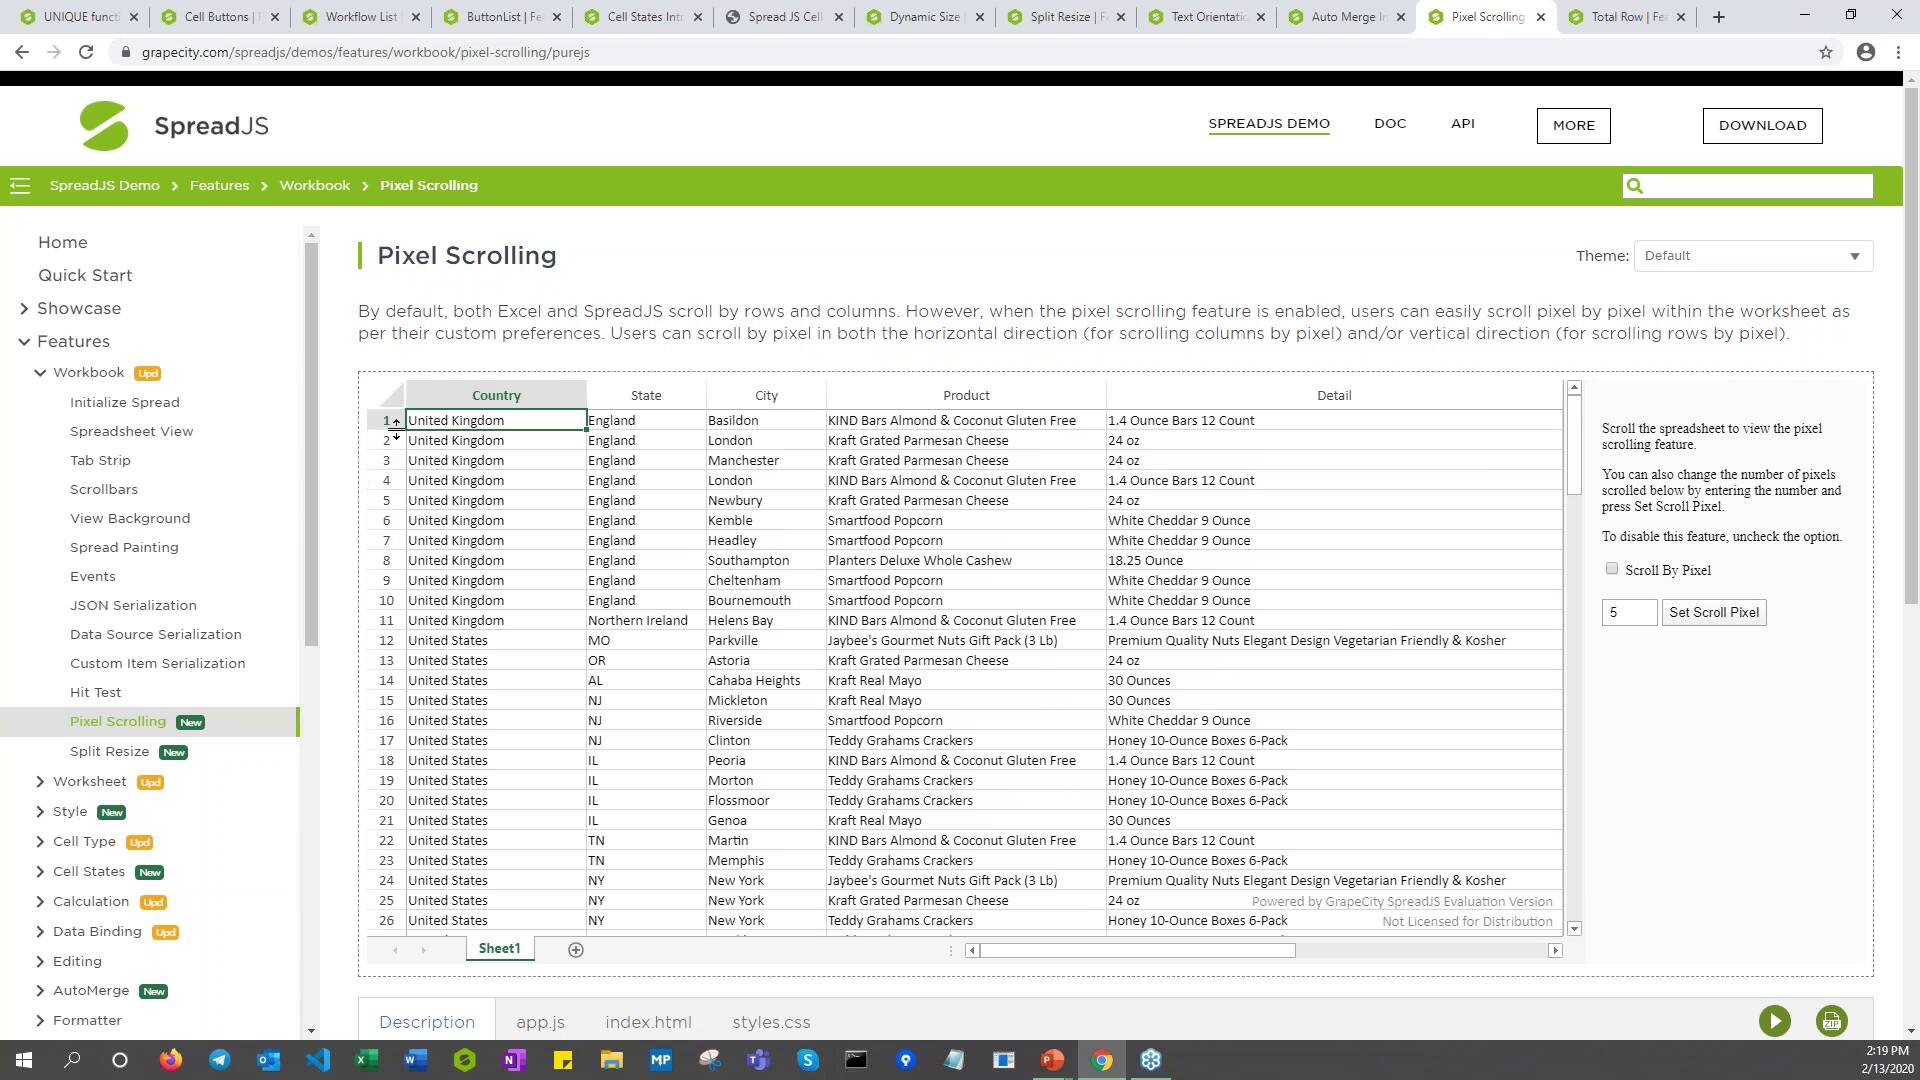Image resolution: width=1920 pixels, height=1080 pixels.
Task: Switch to the app.js tab
Action: point(540,1022)
